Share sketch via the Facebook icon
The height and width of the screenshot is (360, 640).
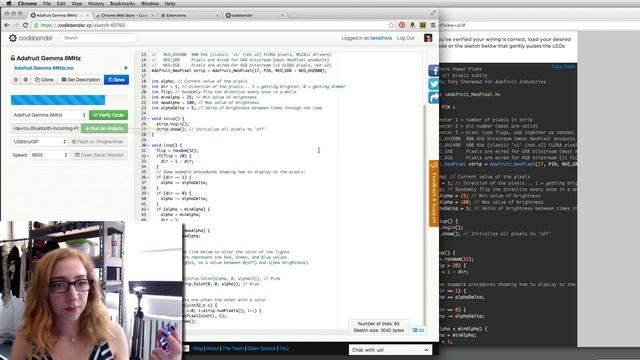point(433,71)
